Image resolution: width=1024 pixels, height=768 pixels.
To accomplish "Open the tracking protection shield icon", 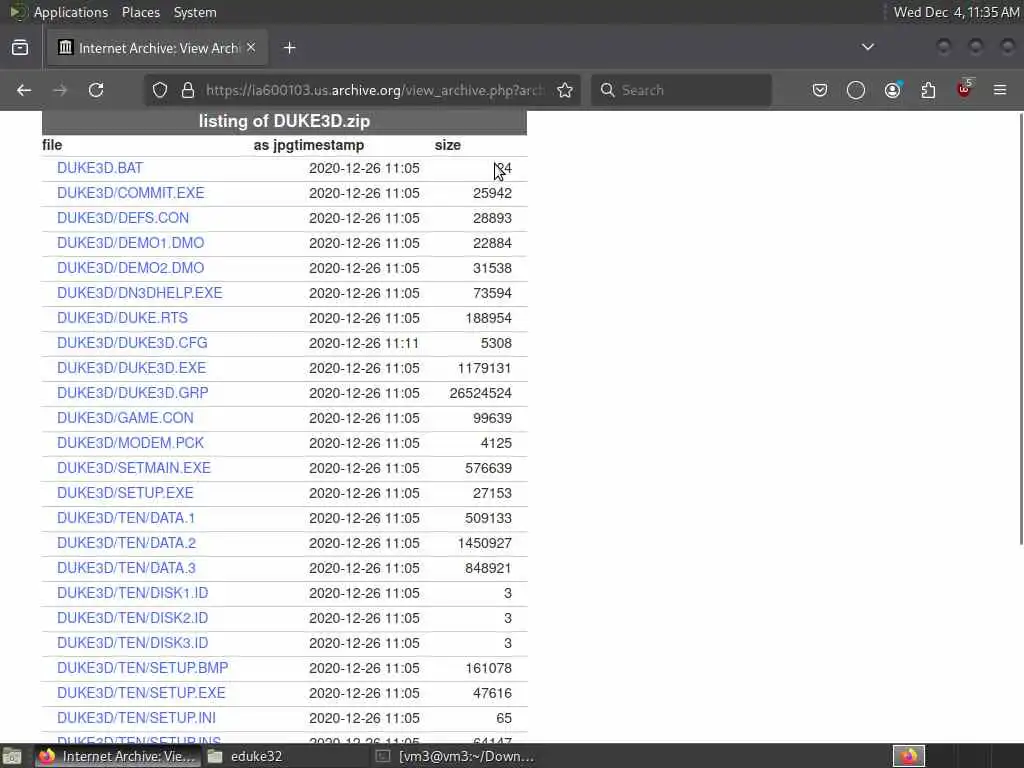I will (x=160, y=90).
